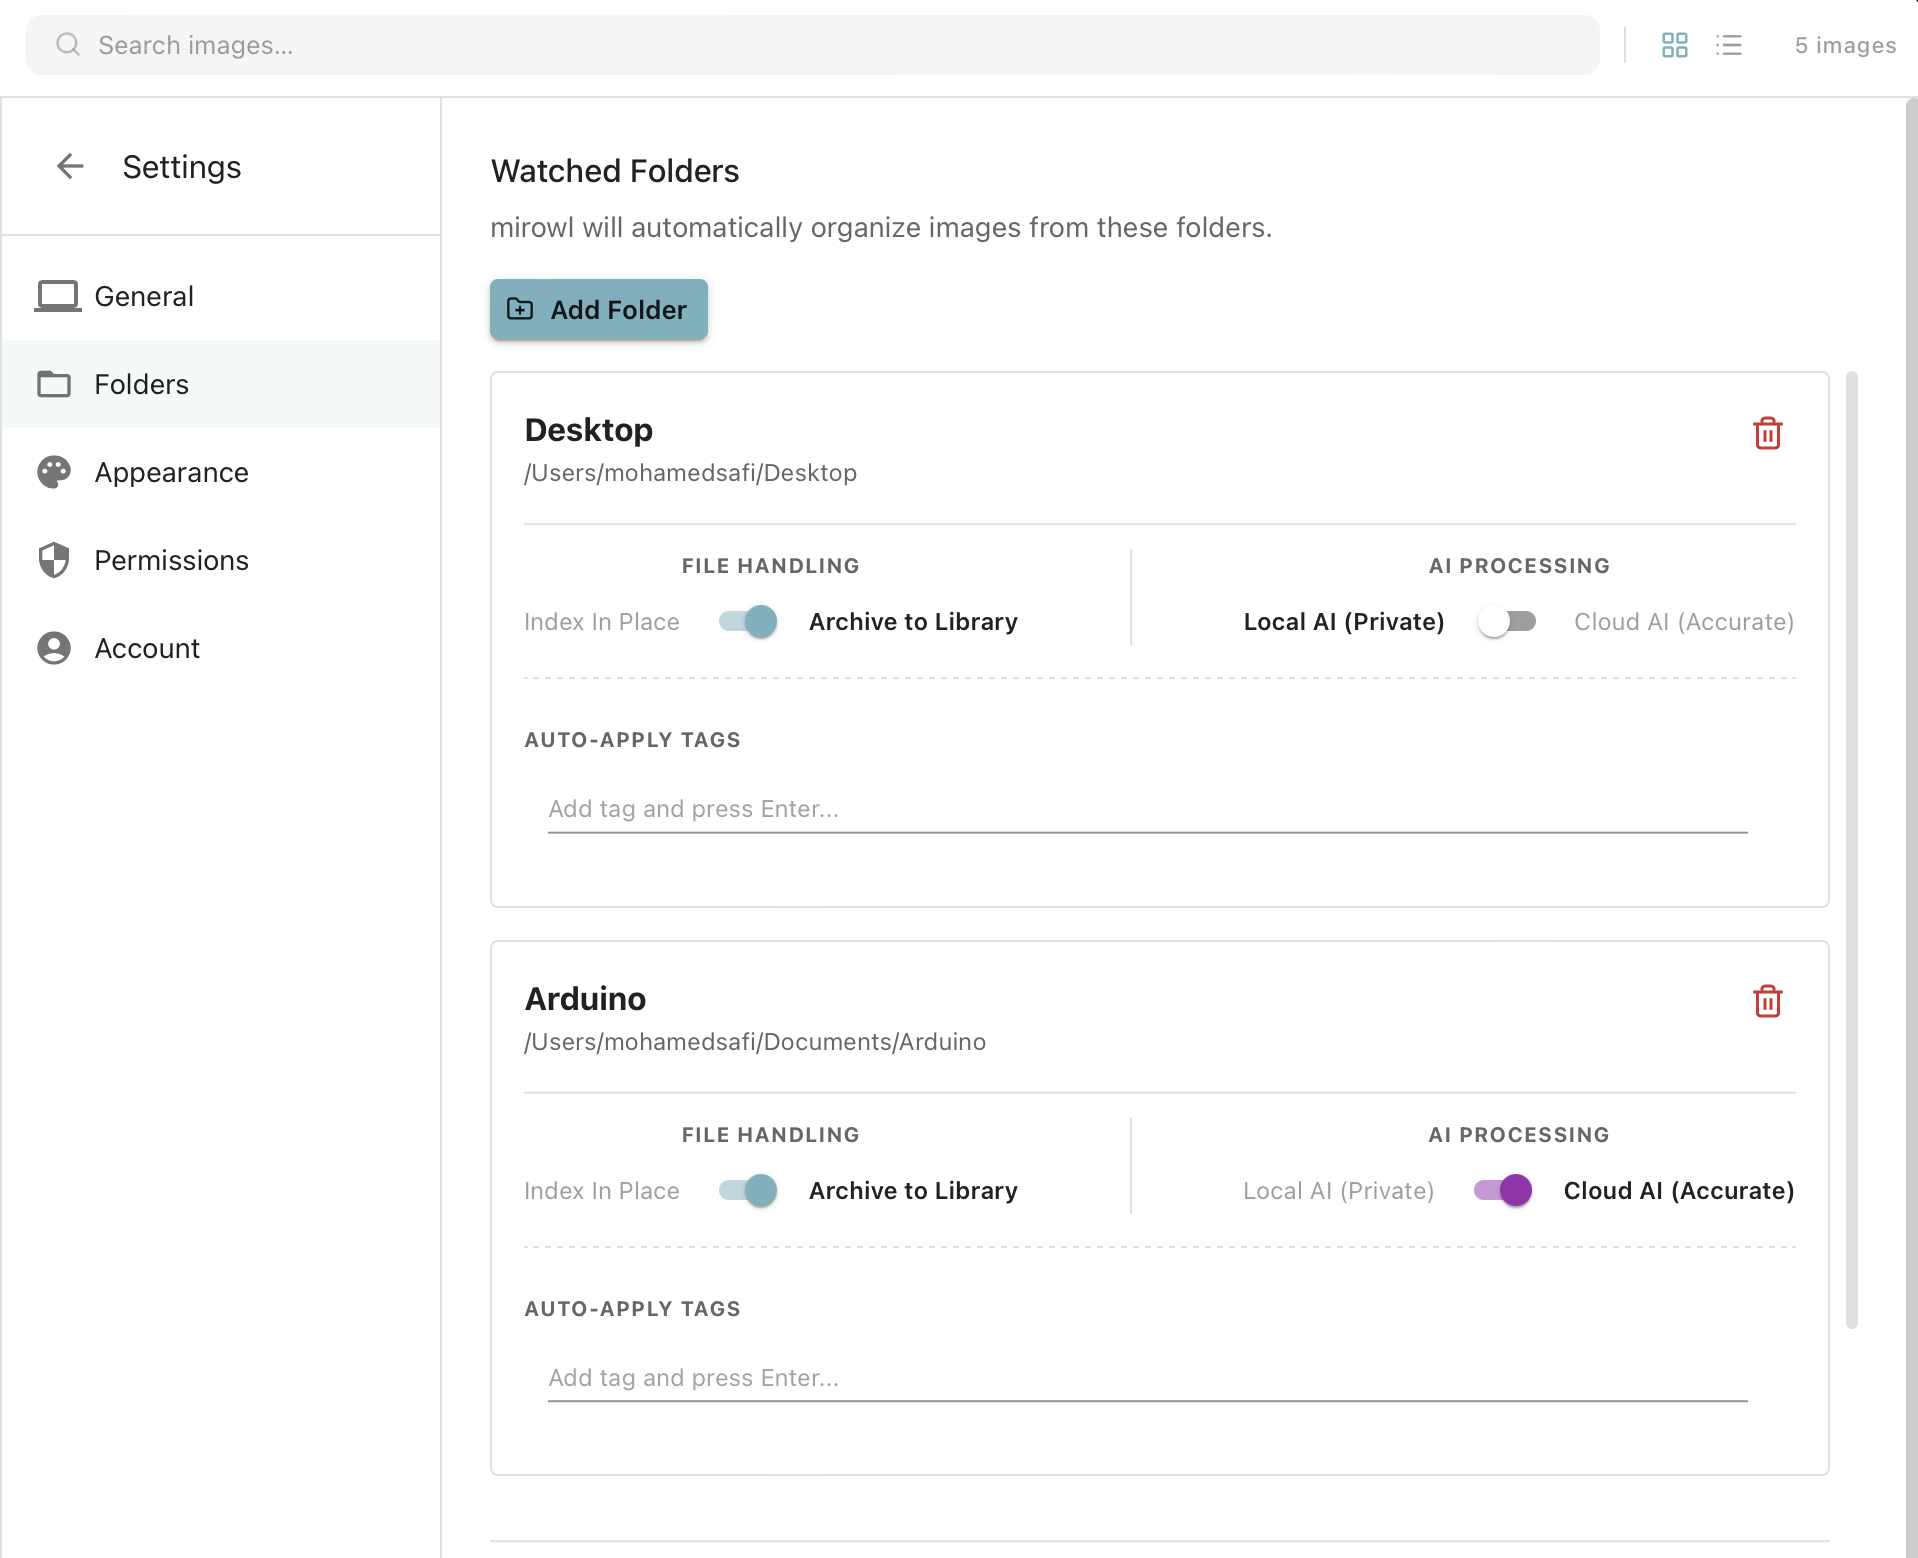
Task: Click Arduino's Index In Place label
Action: point(601,1190)
